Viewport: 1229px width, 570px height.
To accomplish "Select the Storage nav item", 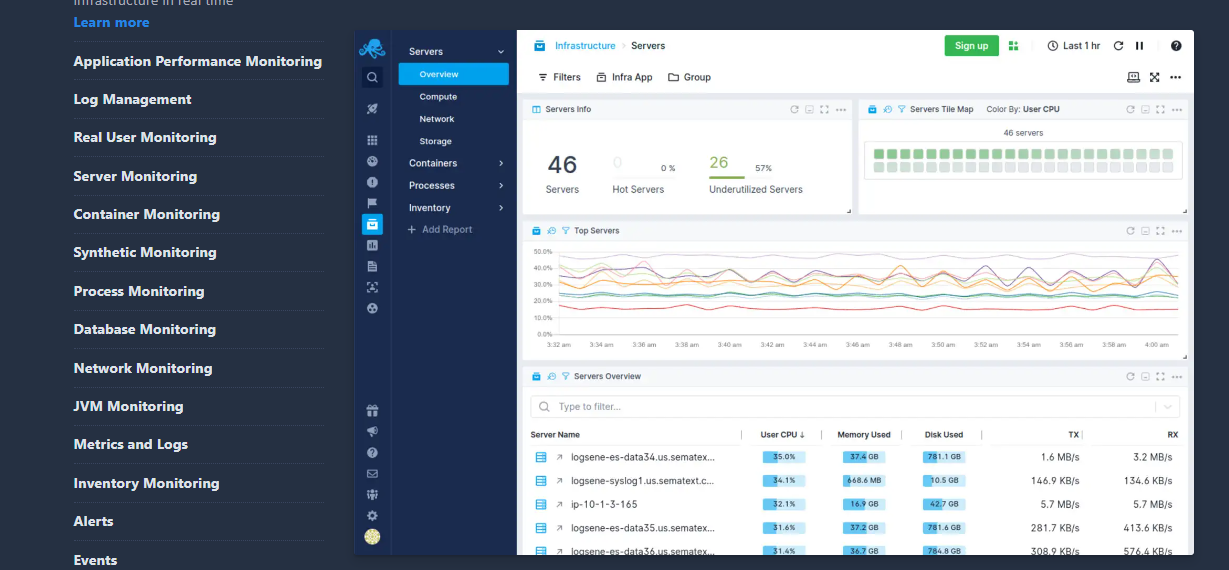I will [x=436, y=141].
